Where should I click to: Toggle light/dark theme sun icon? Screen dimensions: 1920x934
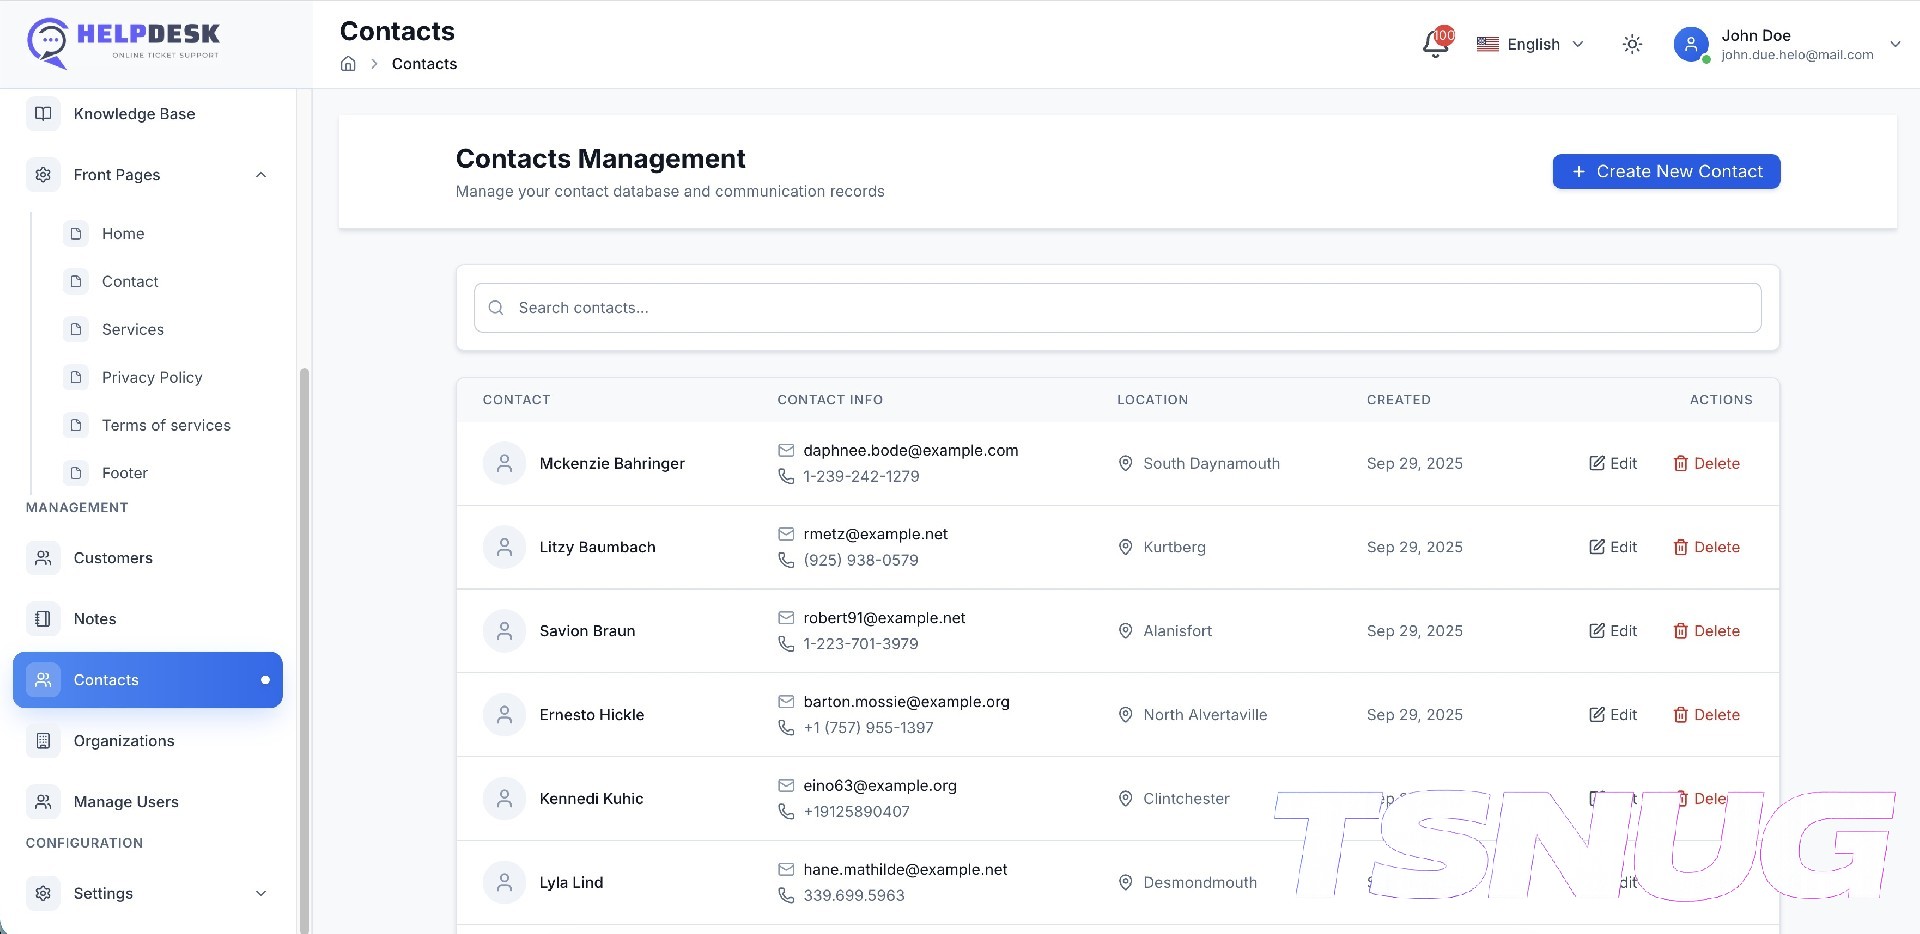pyautogui.click(x=1631, y=45)
